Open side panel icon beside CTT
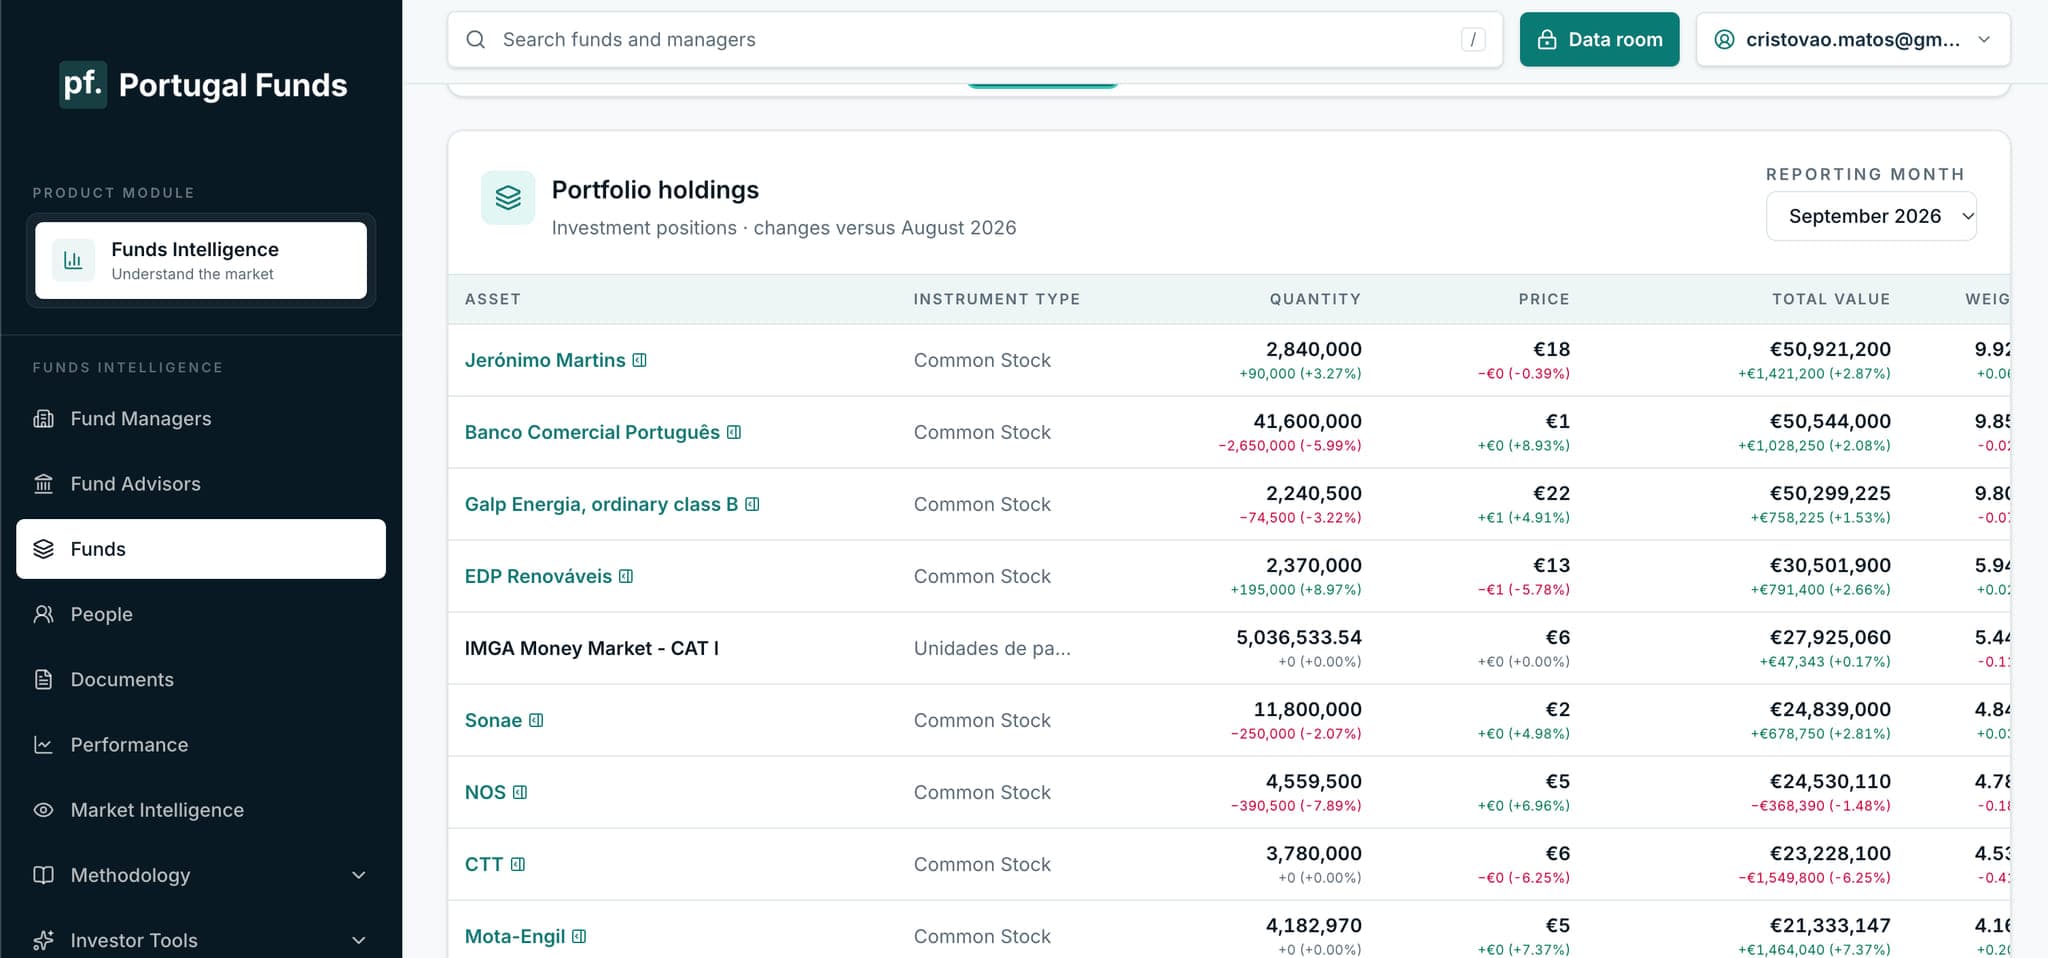The width and height of the screenshot is (2048, 958). click(518, 864)
